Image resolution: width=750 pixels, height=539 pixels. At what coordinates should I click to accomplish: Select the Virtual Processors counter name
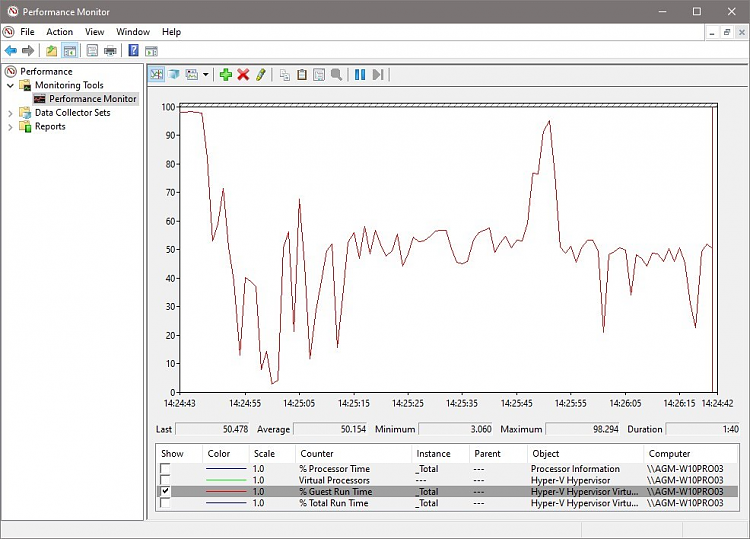334,480
